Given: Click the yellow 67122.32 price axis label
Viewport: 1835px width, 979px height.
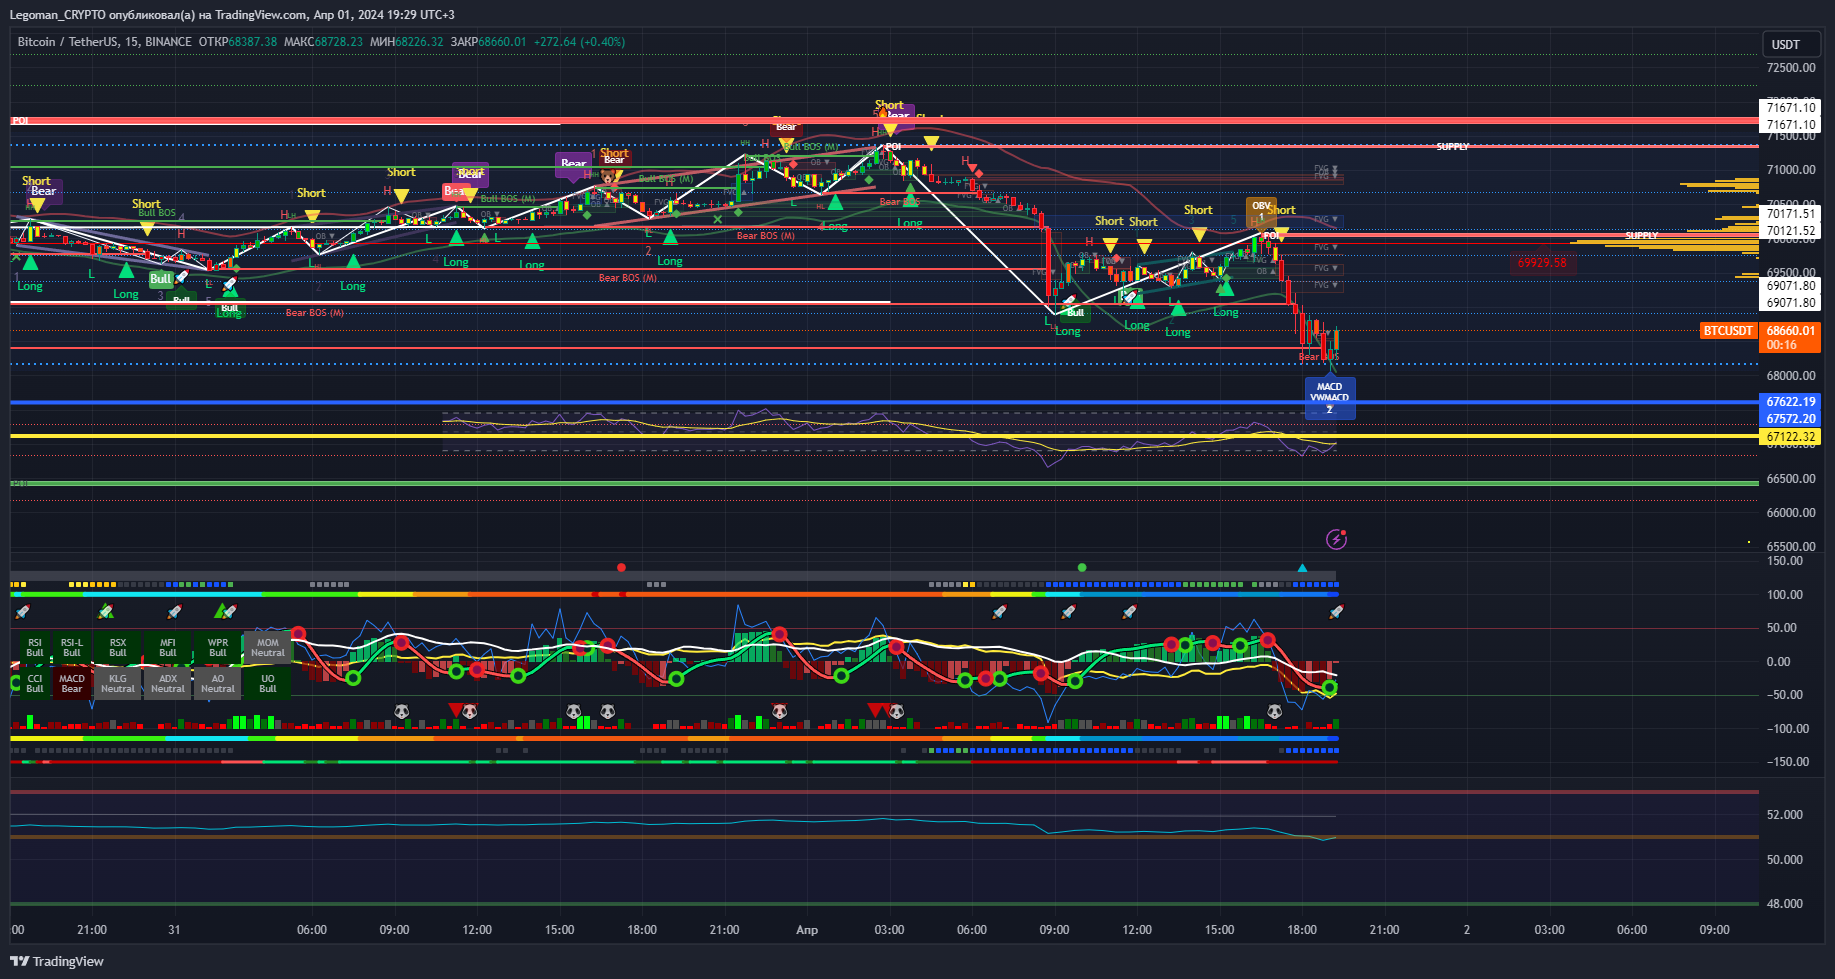Looking at the screenshot, I should [1790, 437].
